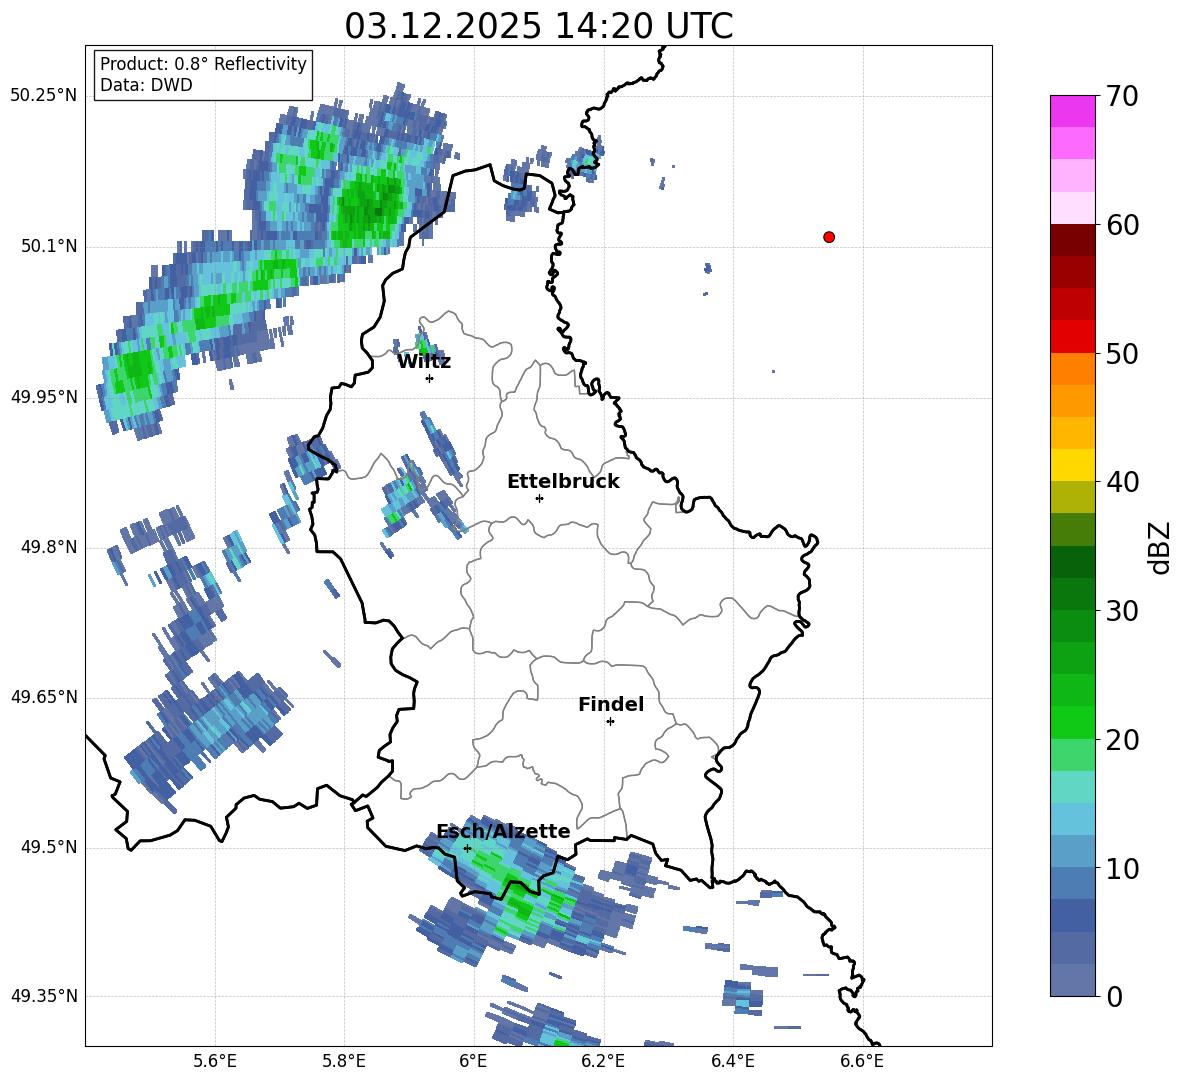Image resolution: width=1184 pixels, height=1081 pixels.
Task: Click the longitude label 5.6°E
Action: [215, 1061]
